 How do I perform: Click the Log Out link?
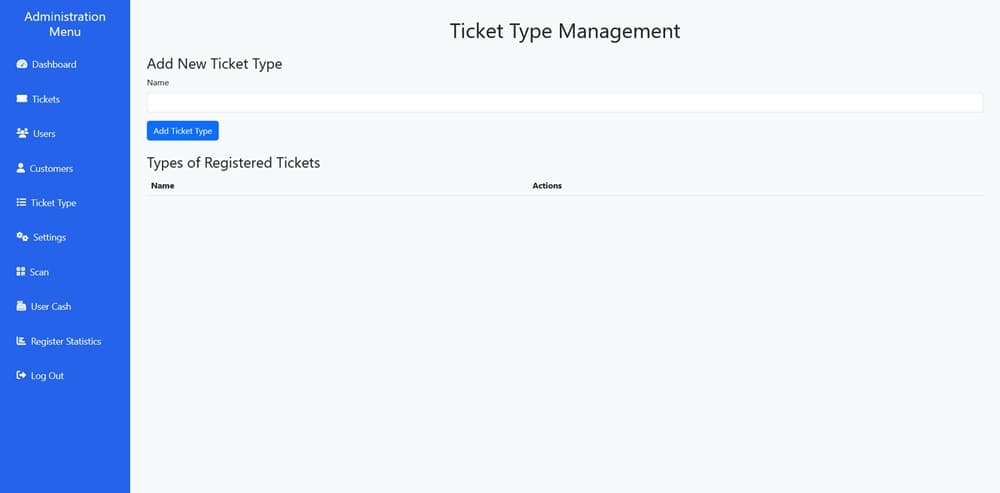pyautogui.click(x=47, y=376)
